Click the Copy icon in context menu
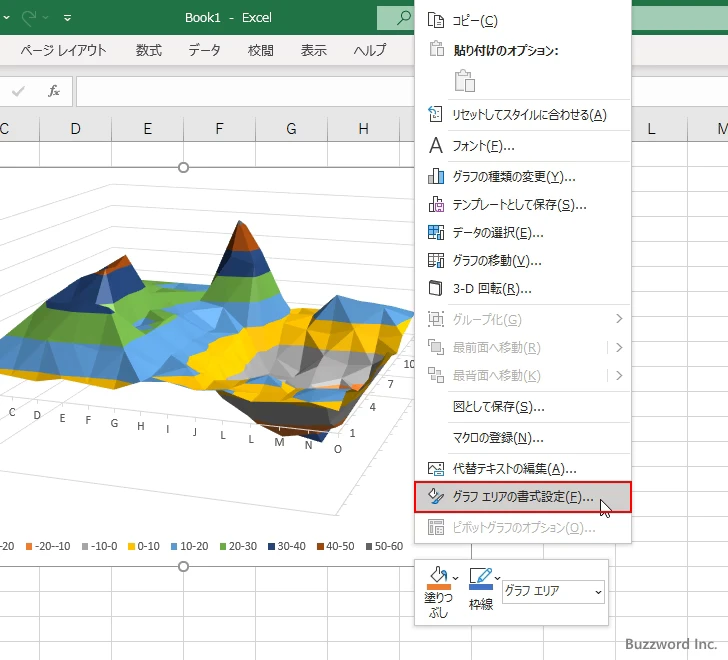Viewport: 728px width, 660px height. pos(436,20)
